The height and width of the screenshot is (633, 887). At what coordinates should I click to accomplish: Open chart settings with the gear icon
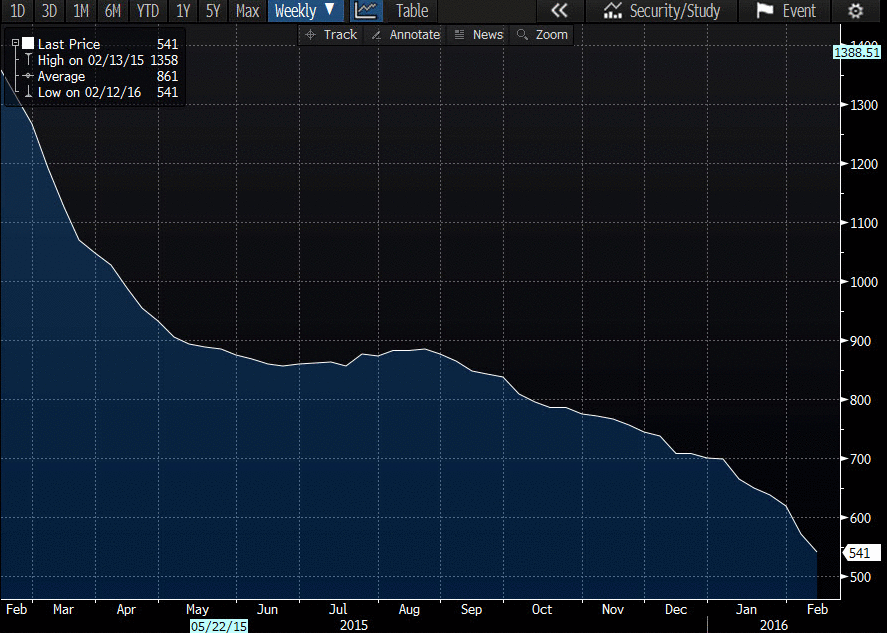coord(855,11)
